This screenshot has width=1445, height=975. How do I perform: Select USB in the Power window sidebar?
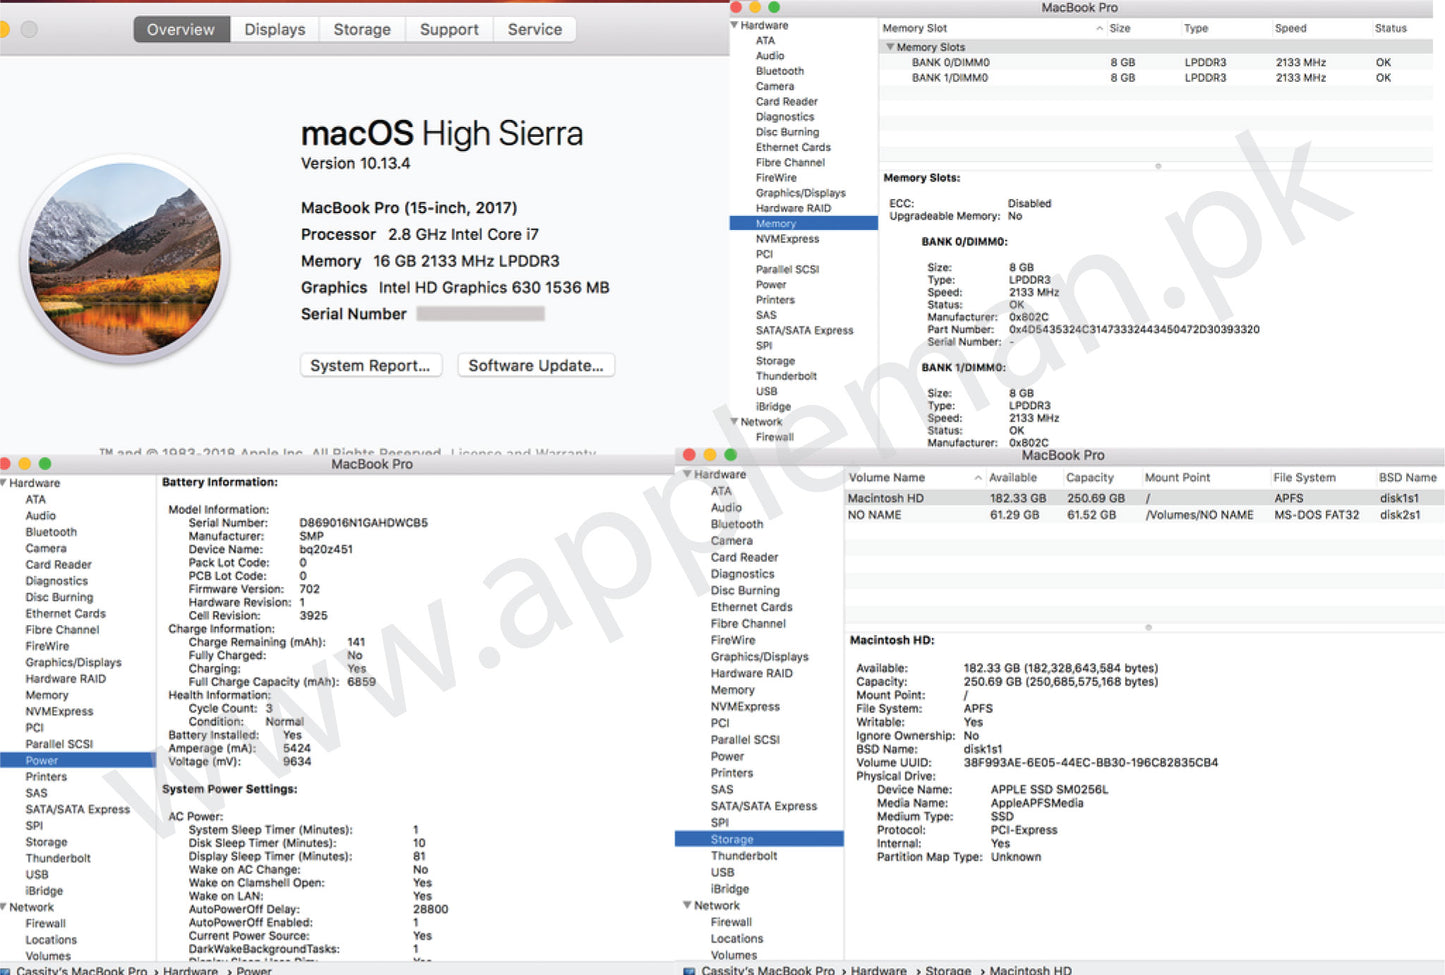pos(37,875)
